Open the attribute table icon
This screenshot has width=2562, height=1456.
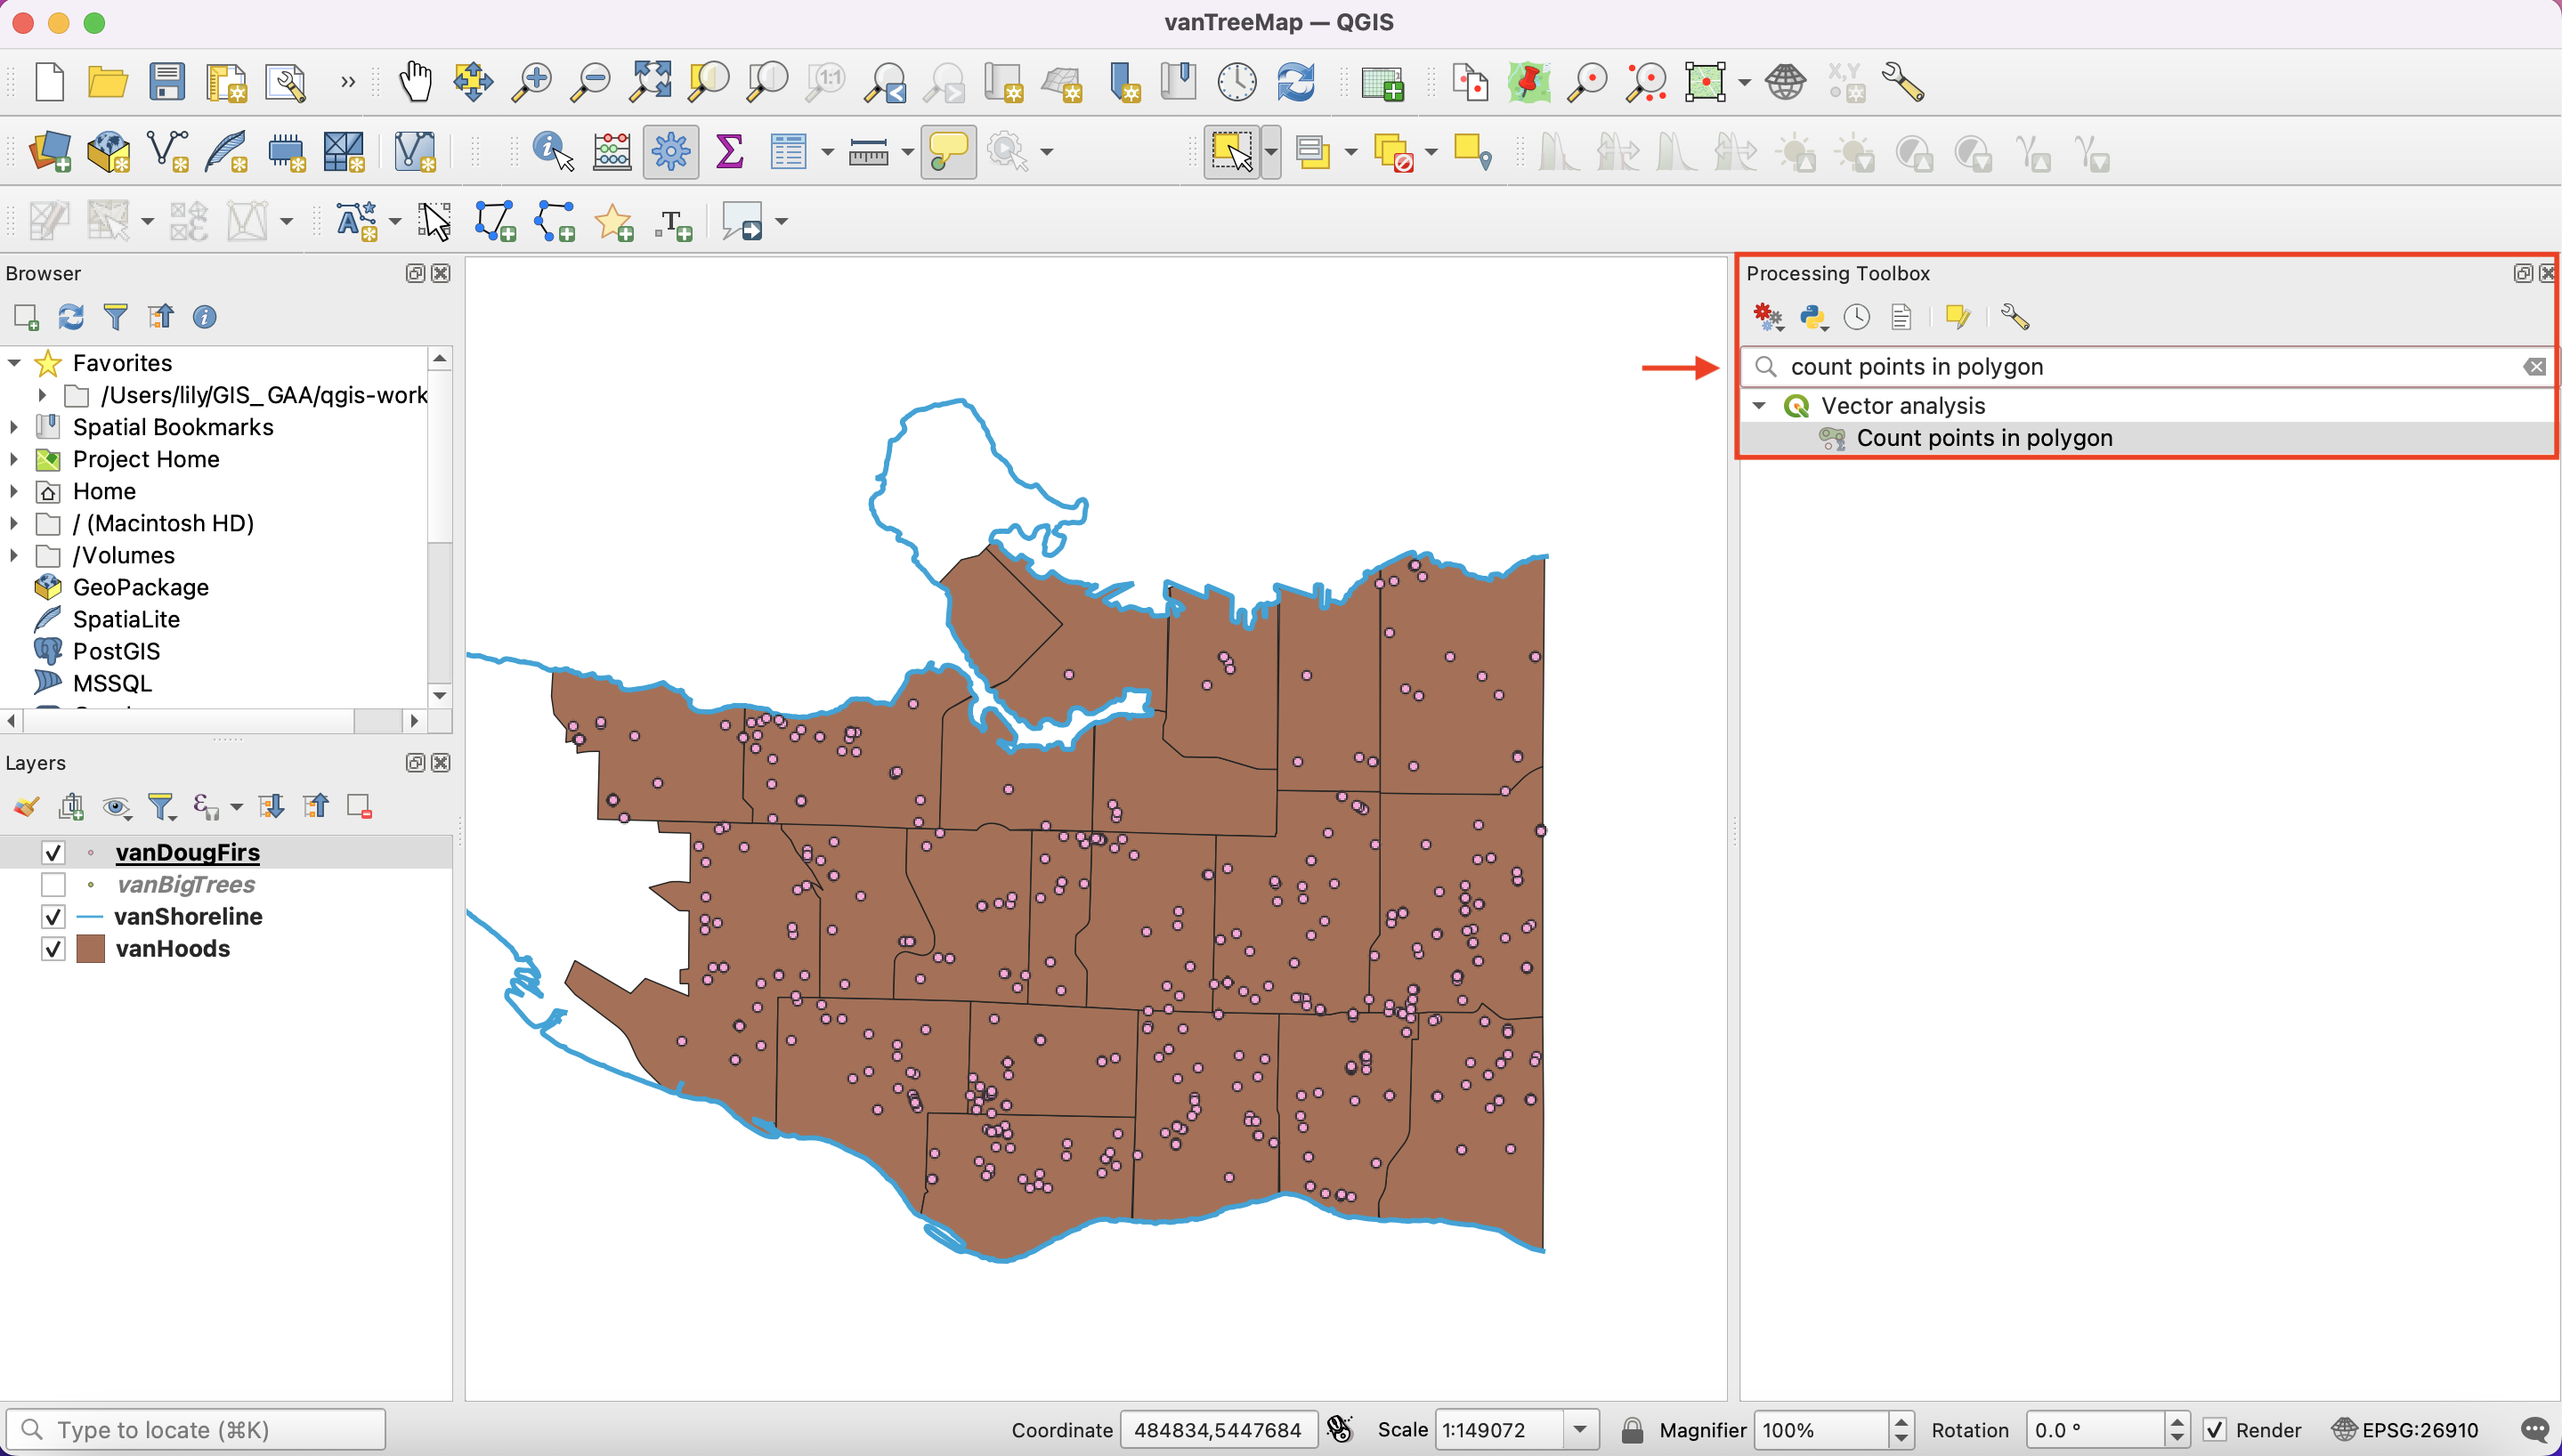click(x=788, y=152)
